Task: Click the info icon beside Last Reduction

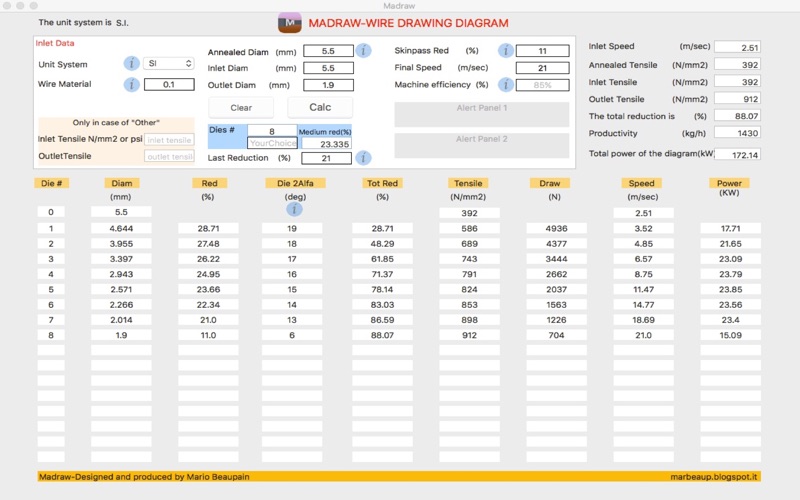Action: [x=363, y=158]
